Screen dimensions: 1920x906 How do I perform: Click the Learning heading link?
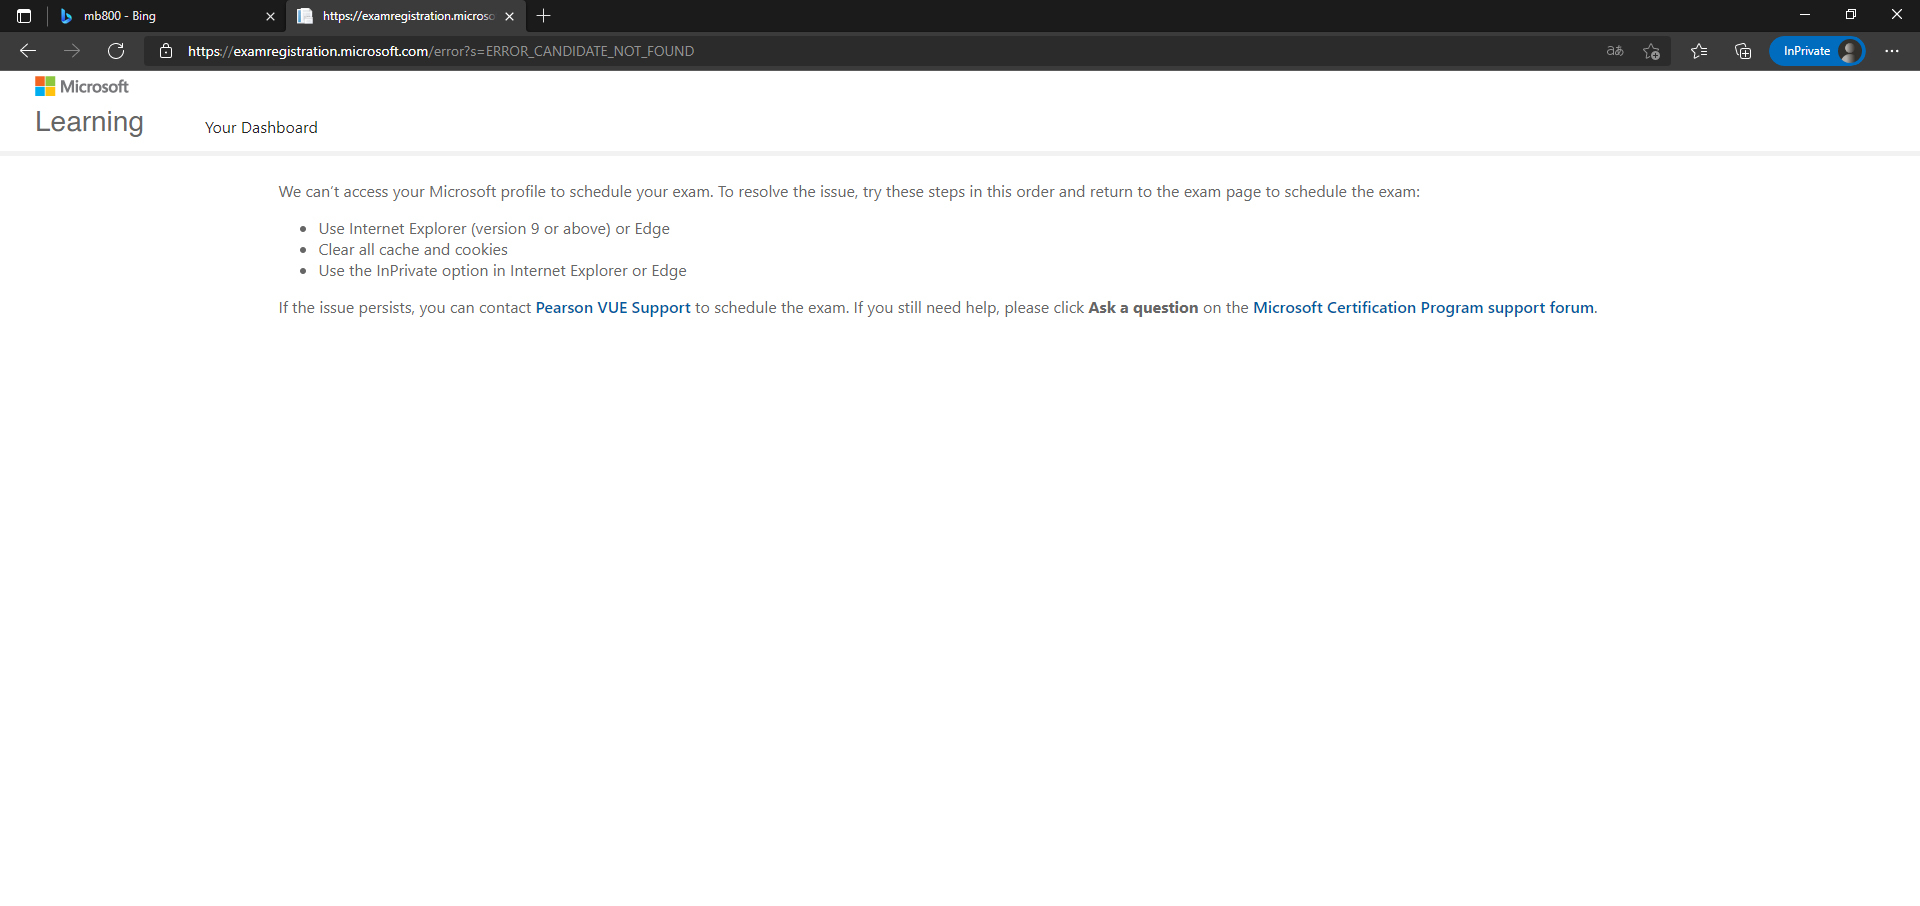coord(89,122)
